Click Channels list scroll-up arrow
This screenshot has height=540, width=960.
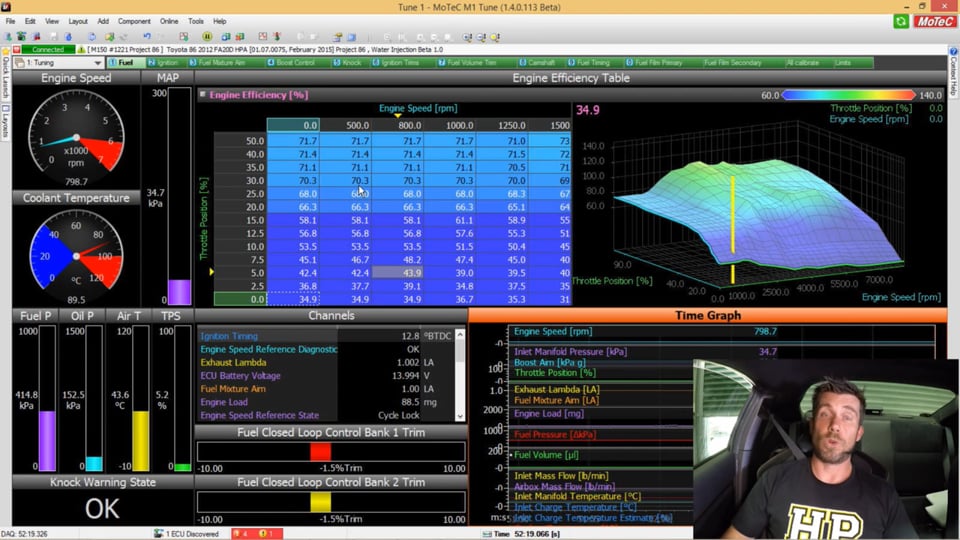coord(460,336)
